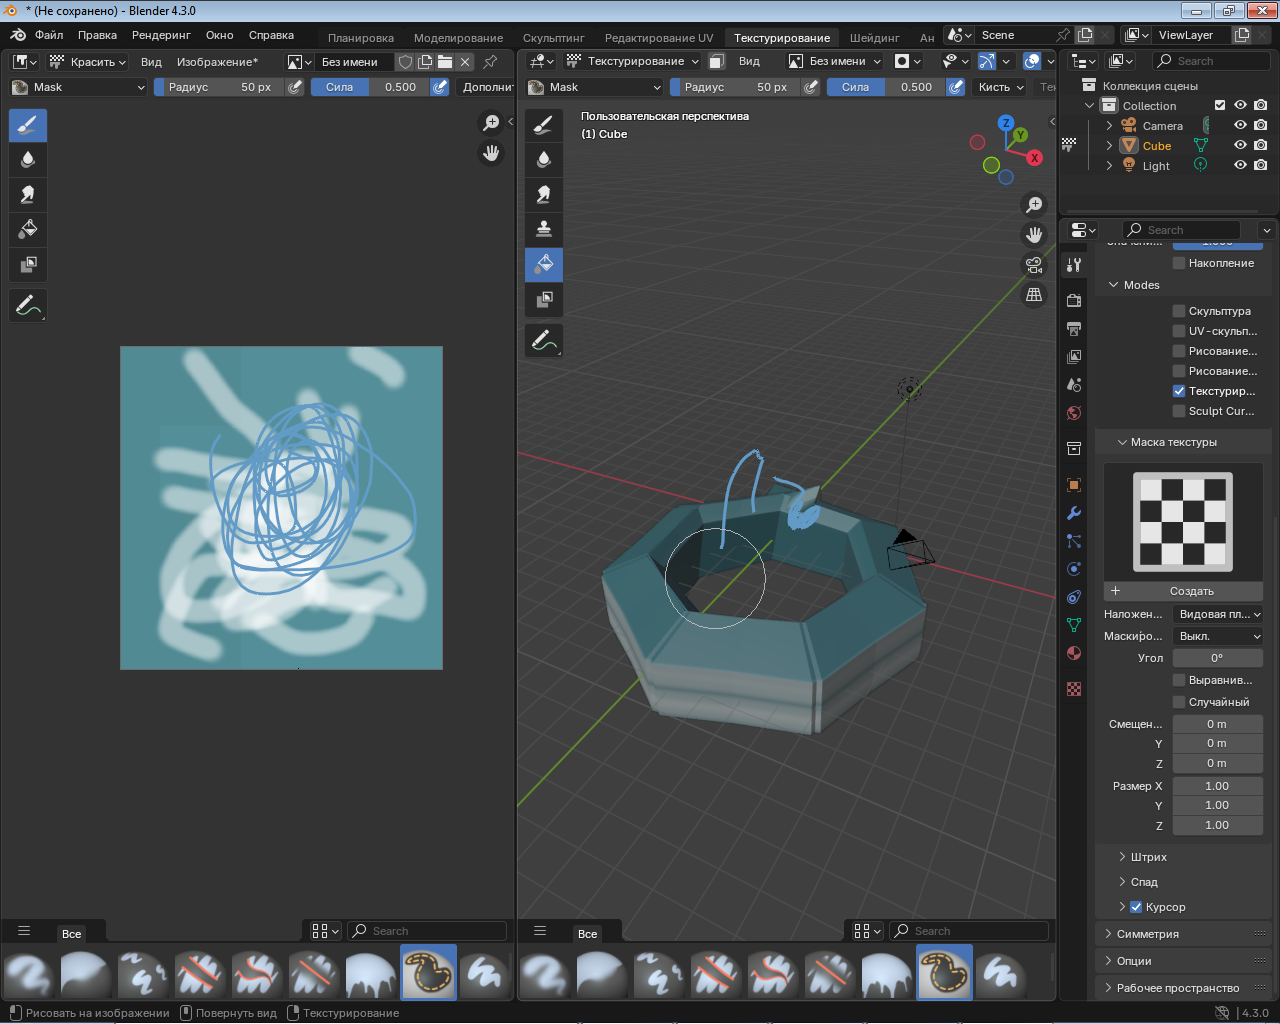This screenshot has width=1280, height=1024.
Task: Switch to orthographic grid view icon
Action: tap(1034, 295)
